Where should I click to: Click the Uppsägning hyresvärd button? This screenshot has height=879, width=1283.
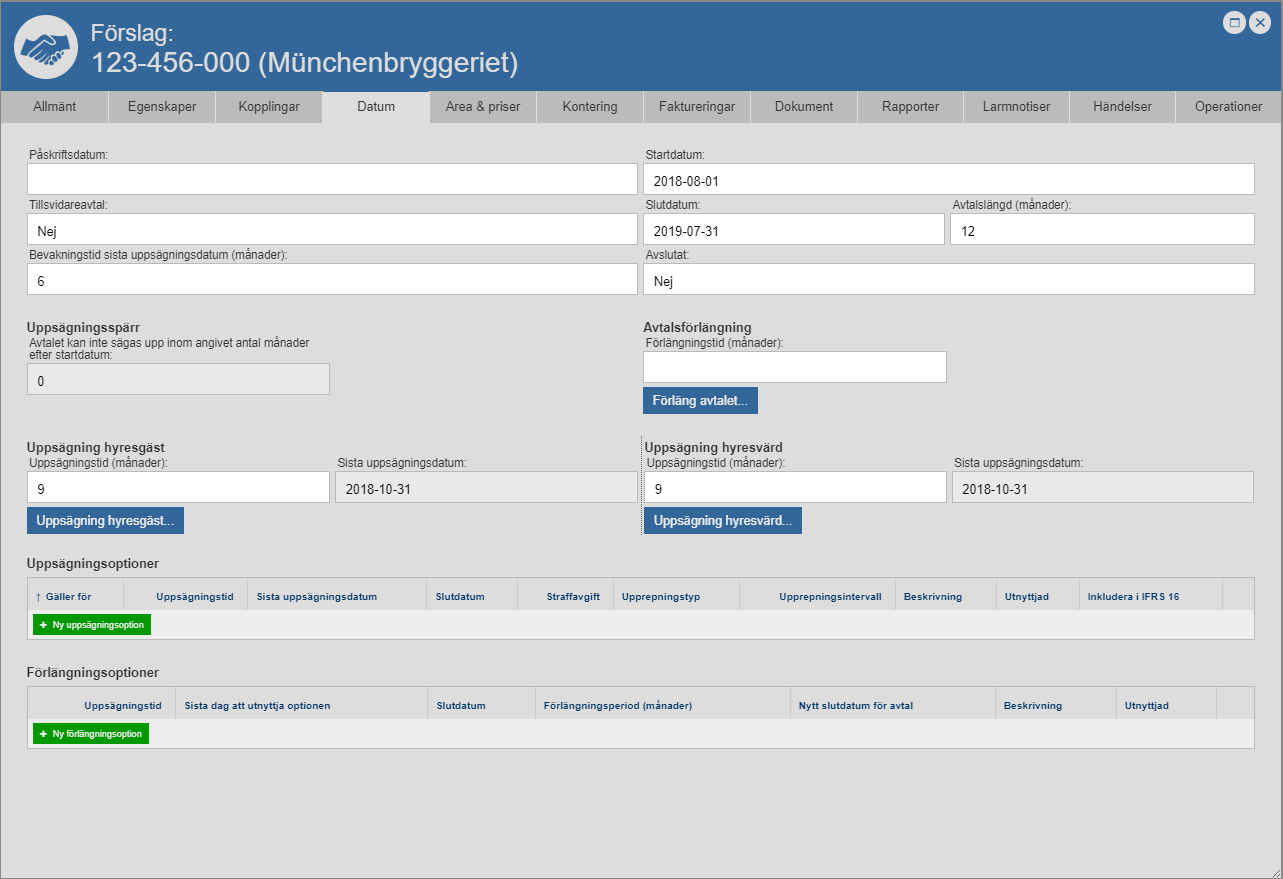722,521
